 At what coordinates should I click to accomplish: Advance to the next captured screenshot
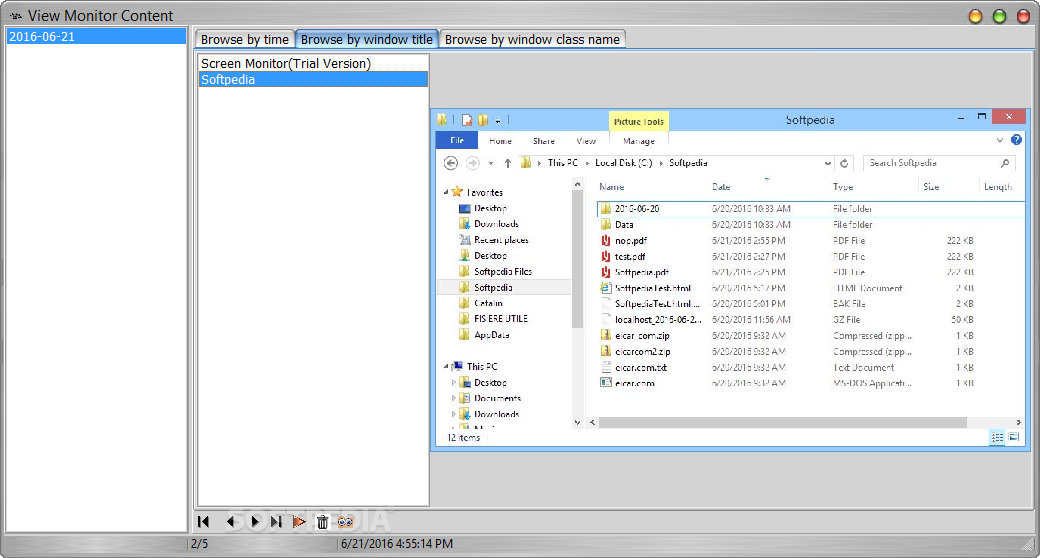255,522
